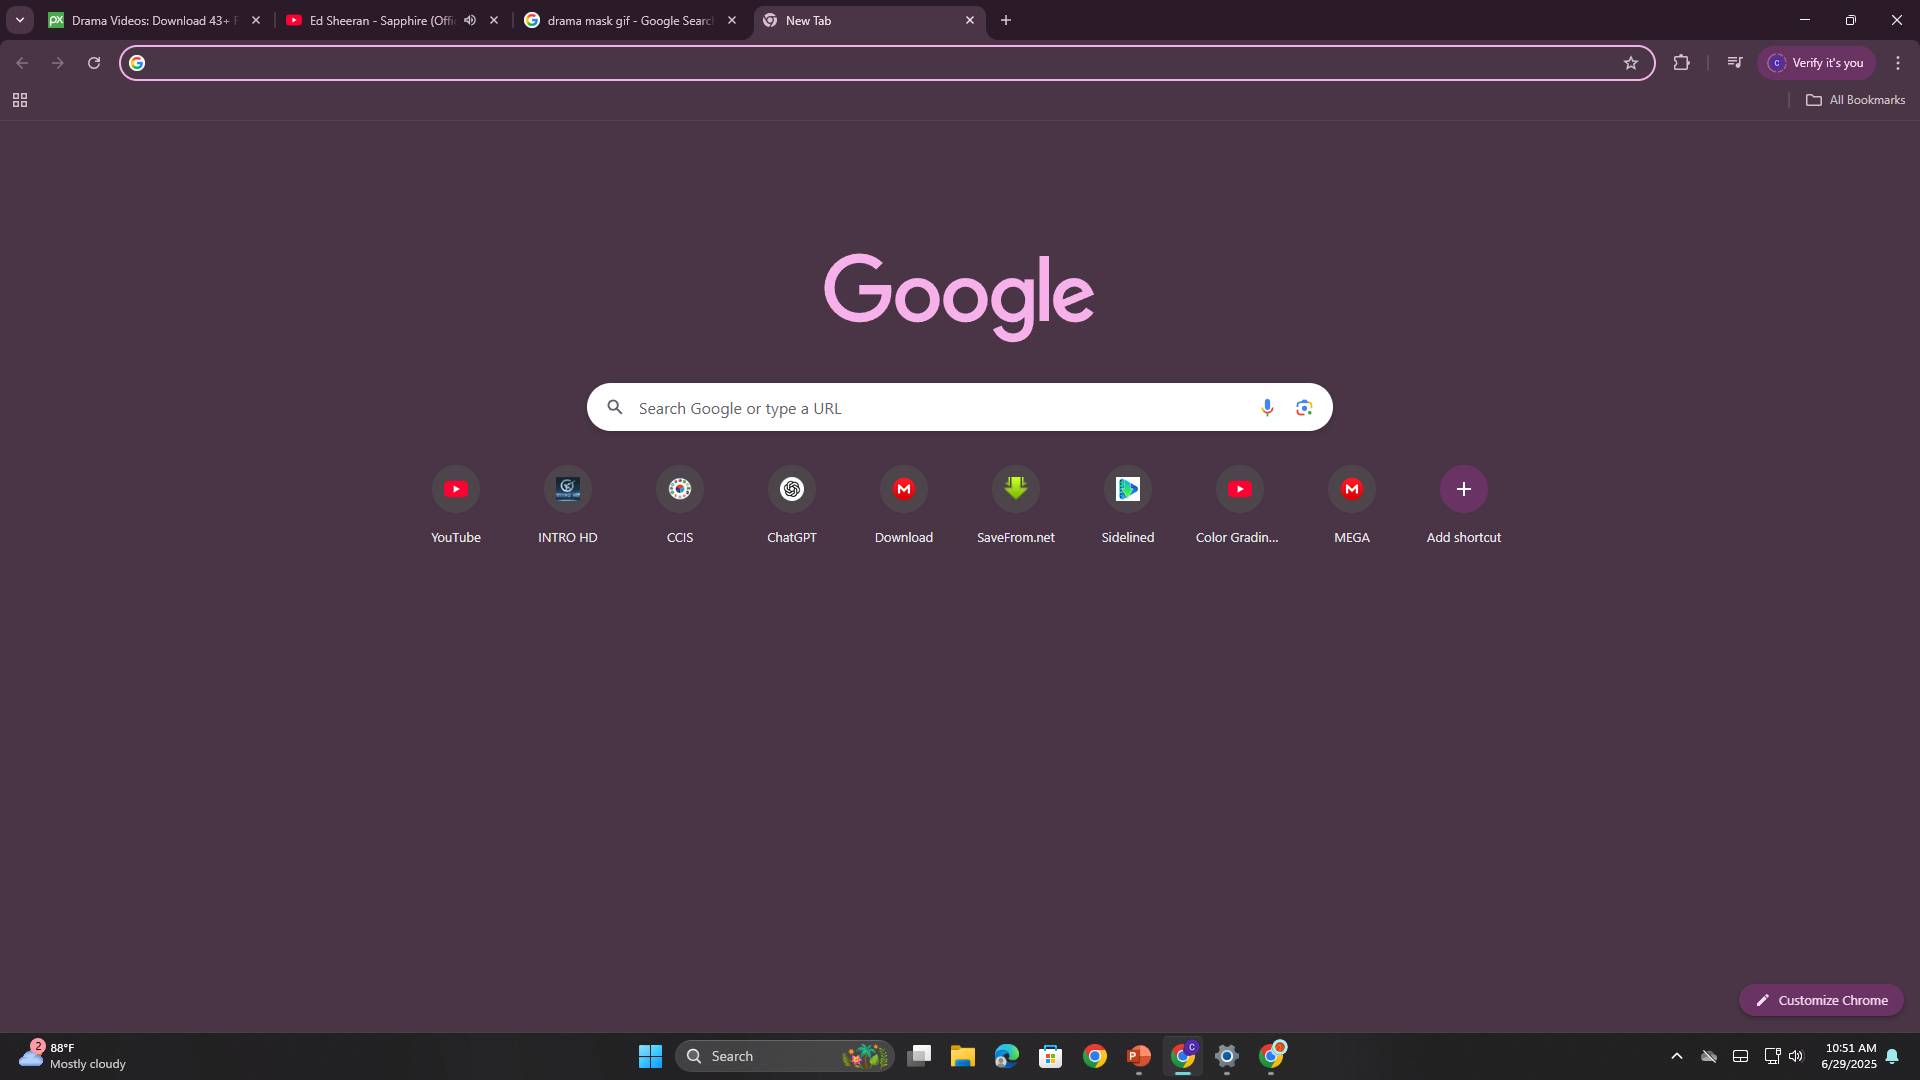This screenshot has width=1920, height=1080.
Task: Close the Drama Videos tab
Action: (x=256, y=20)
